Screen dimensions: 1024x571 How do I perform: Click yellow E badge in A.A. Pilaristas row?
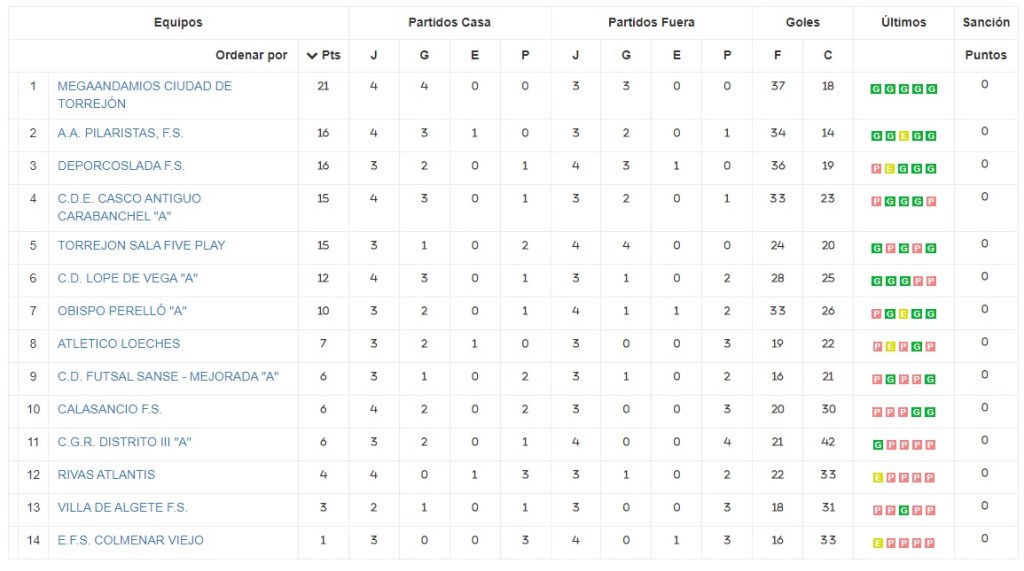click(x=904, y=136)
